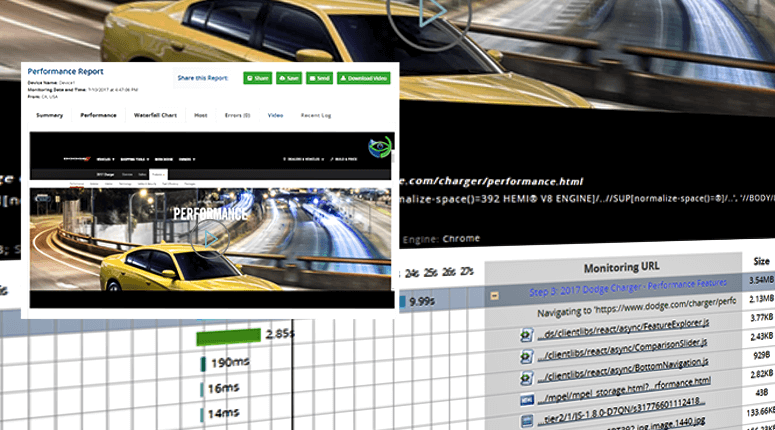Open the Errors (0) tab
This screenshot has width=775, height=430.
tap(237, 115)
